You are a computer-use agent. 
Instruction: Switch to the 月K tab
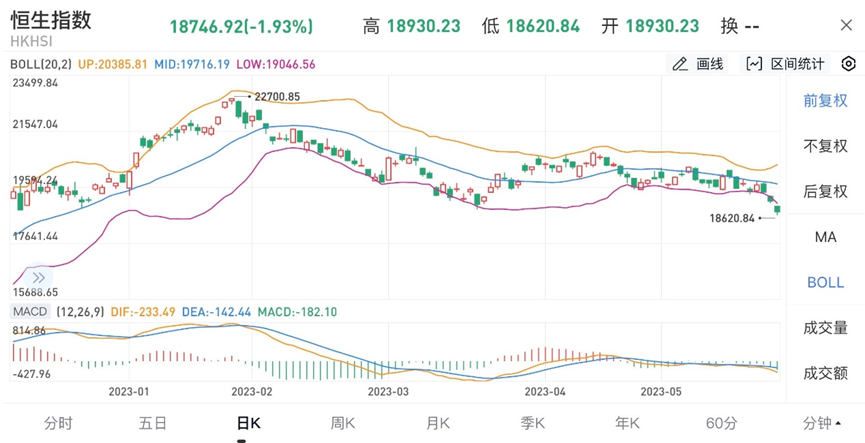coord(437,423)
